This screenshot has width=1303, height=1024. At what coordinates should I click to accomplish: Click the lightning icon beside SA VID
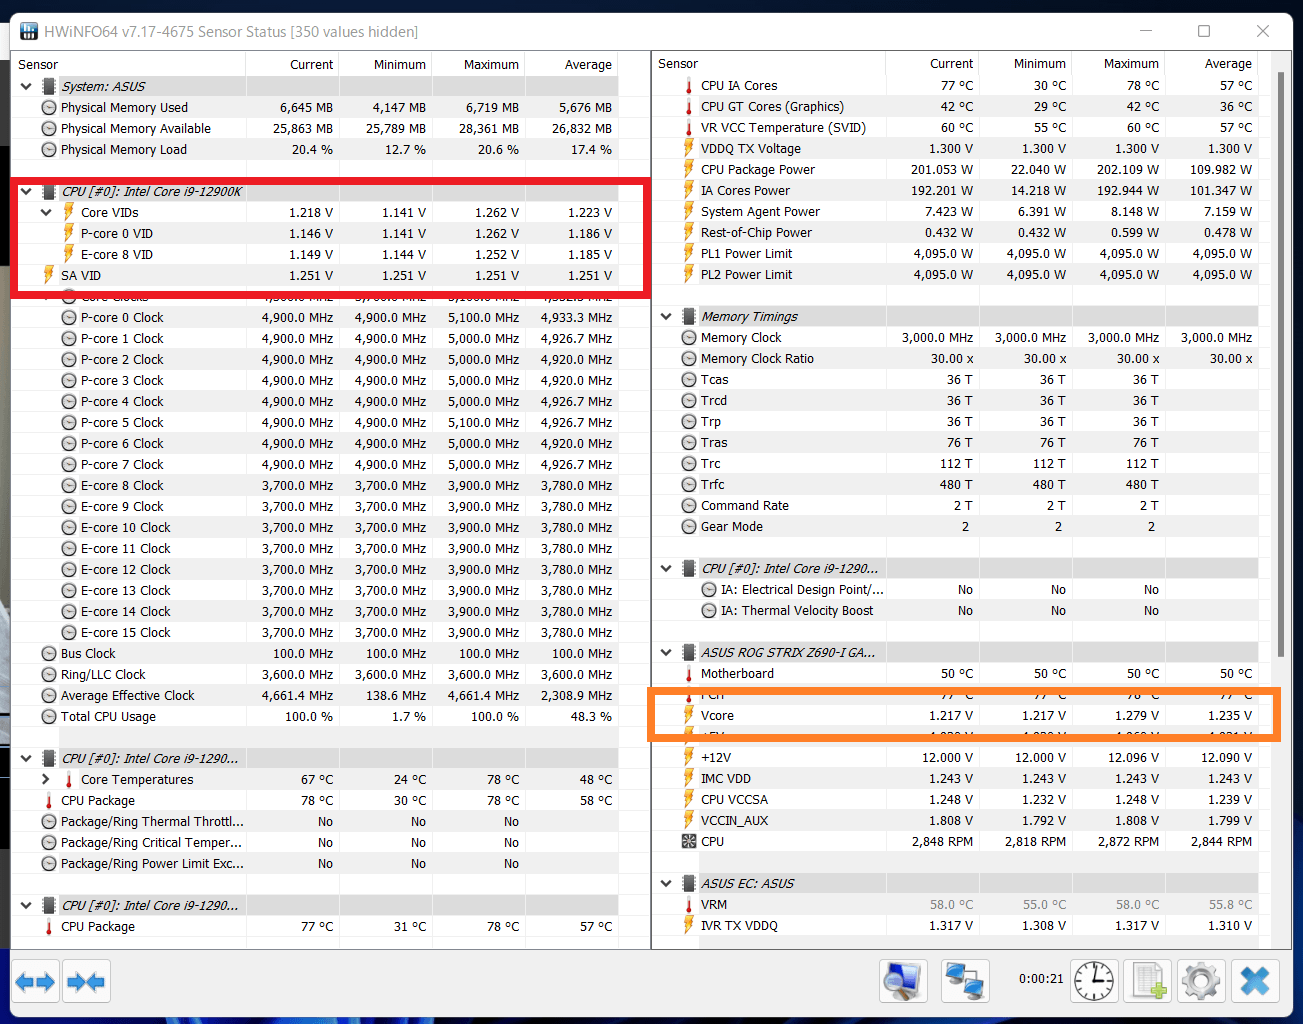pyautogui.click(x=49, y=275)
